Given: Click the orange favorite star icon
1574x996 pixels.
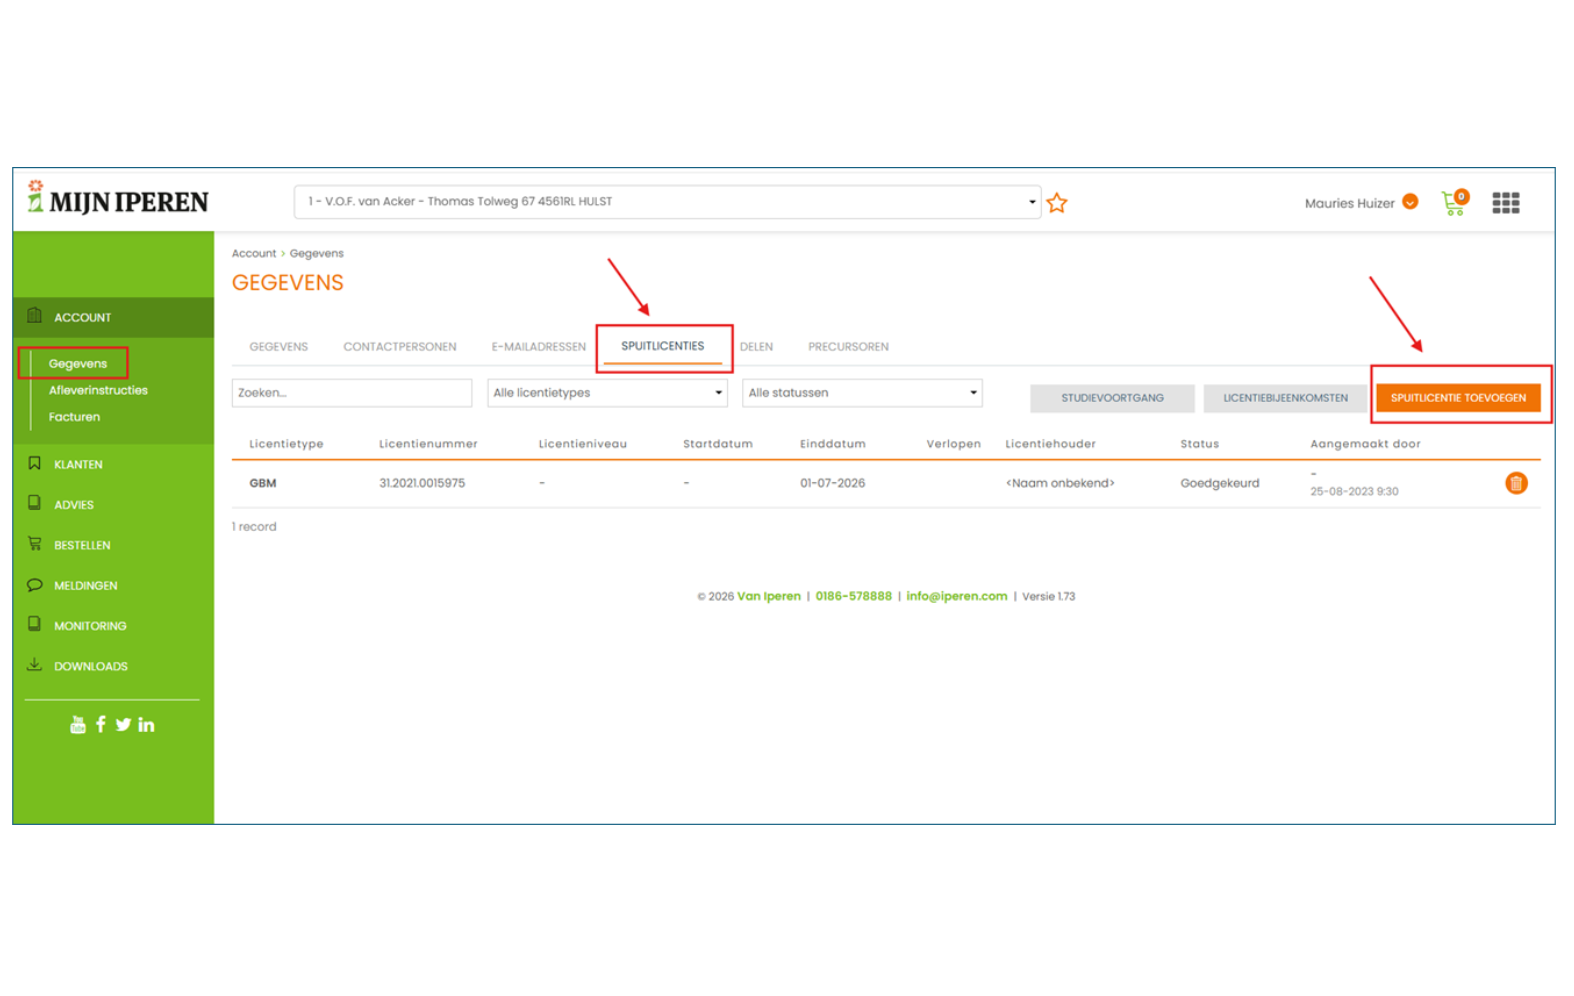Looking at the screenshot, I should point(1056,203).
